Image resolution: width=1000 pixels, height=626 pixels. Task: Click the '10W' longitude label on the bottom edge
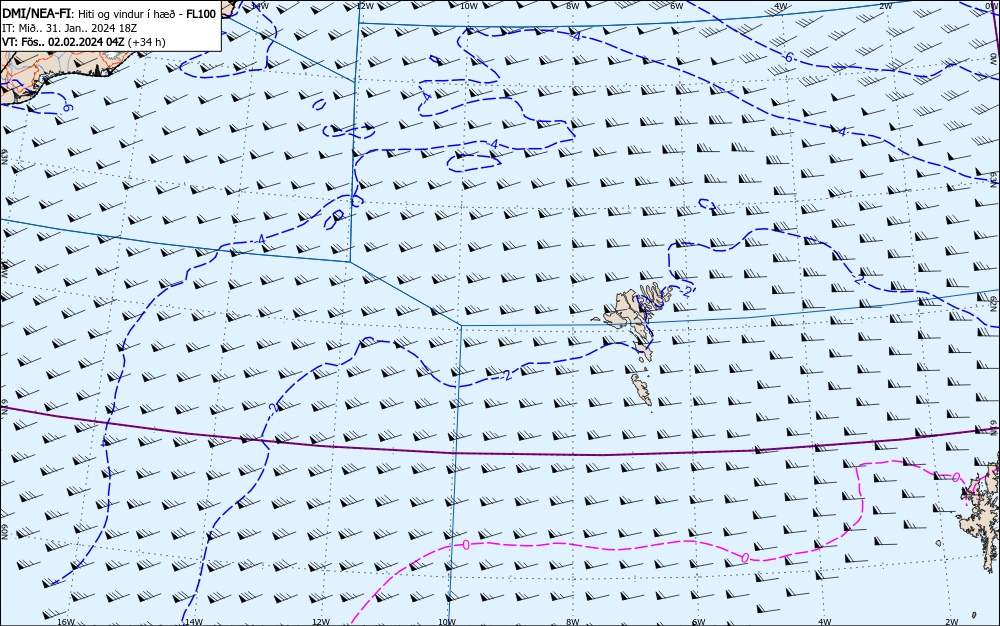(447, 622)
